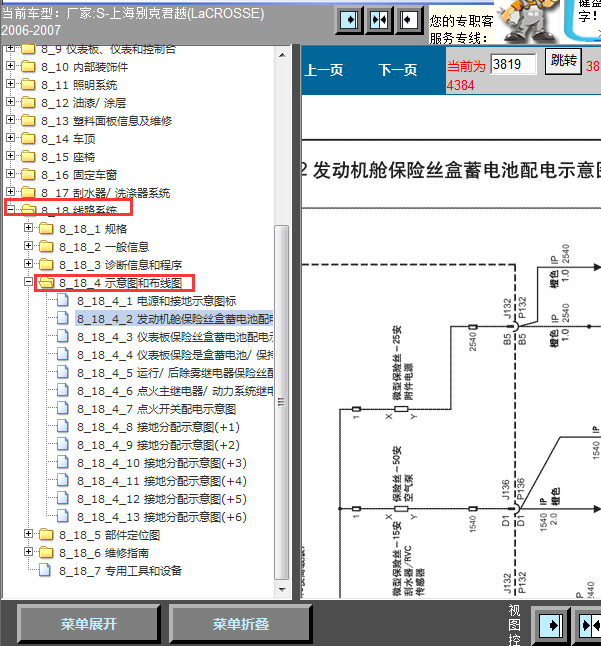Viewport: 601px width, 646px height.
Task: Click the 跳转 jump button
Action: 563,61
